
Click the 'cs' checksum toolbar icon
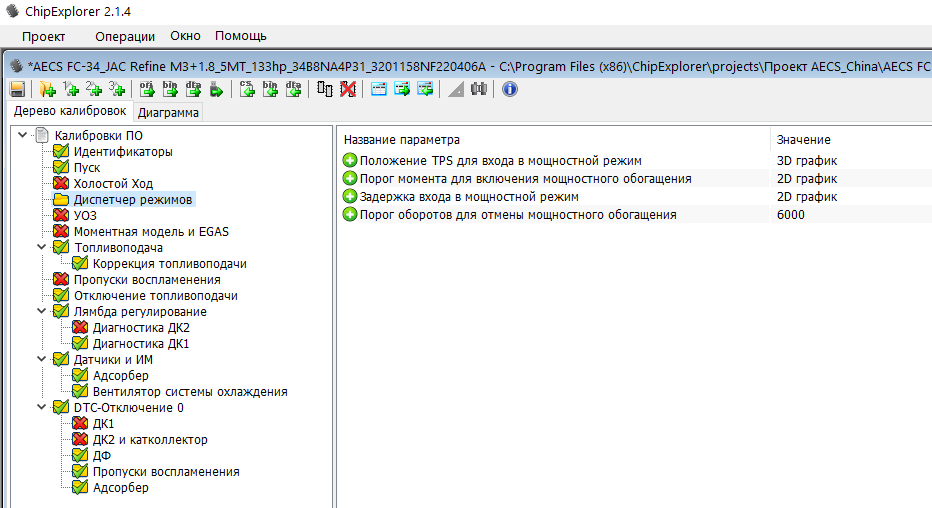pos(247,89)
